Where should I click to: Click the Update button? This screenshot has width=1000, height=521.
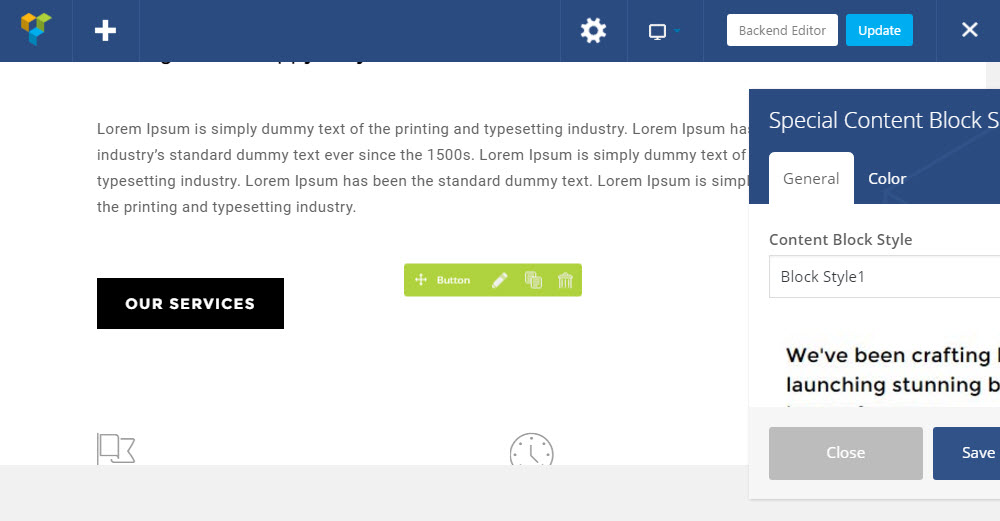click(879, 30)
